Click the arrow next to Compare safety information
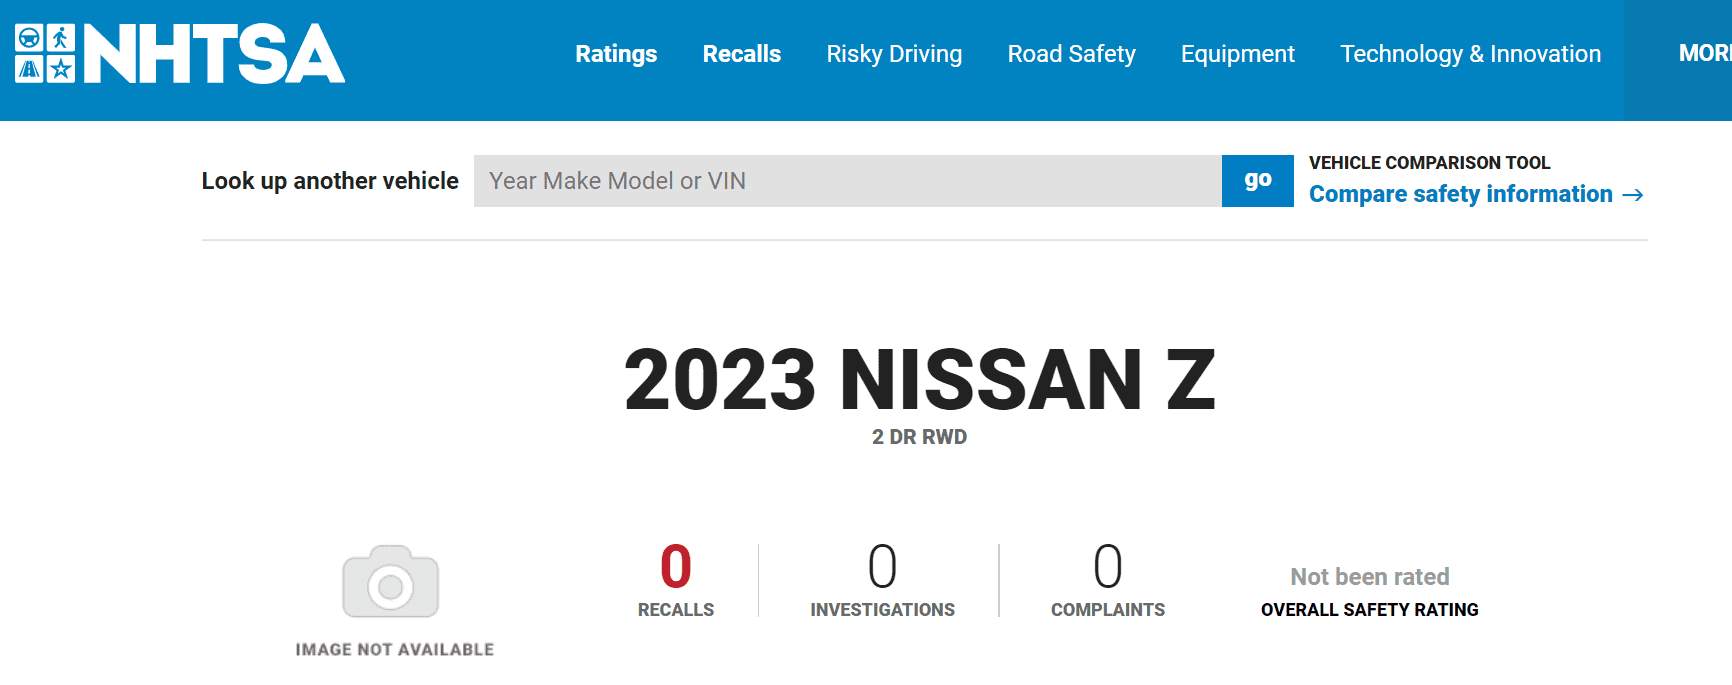Screen dimensions: 1732x685 (1632, 195)
